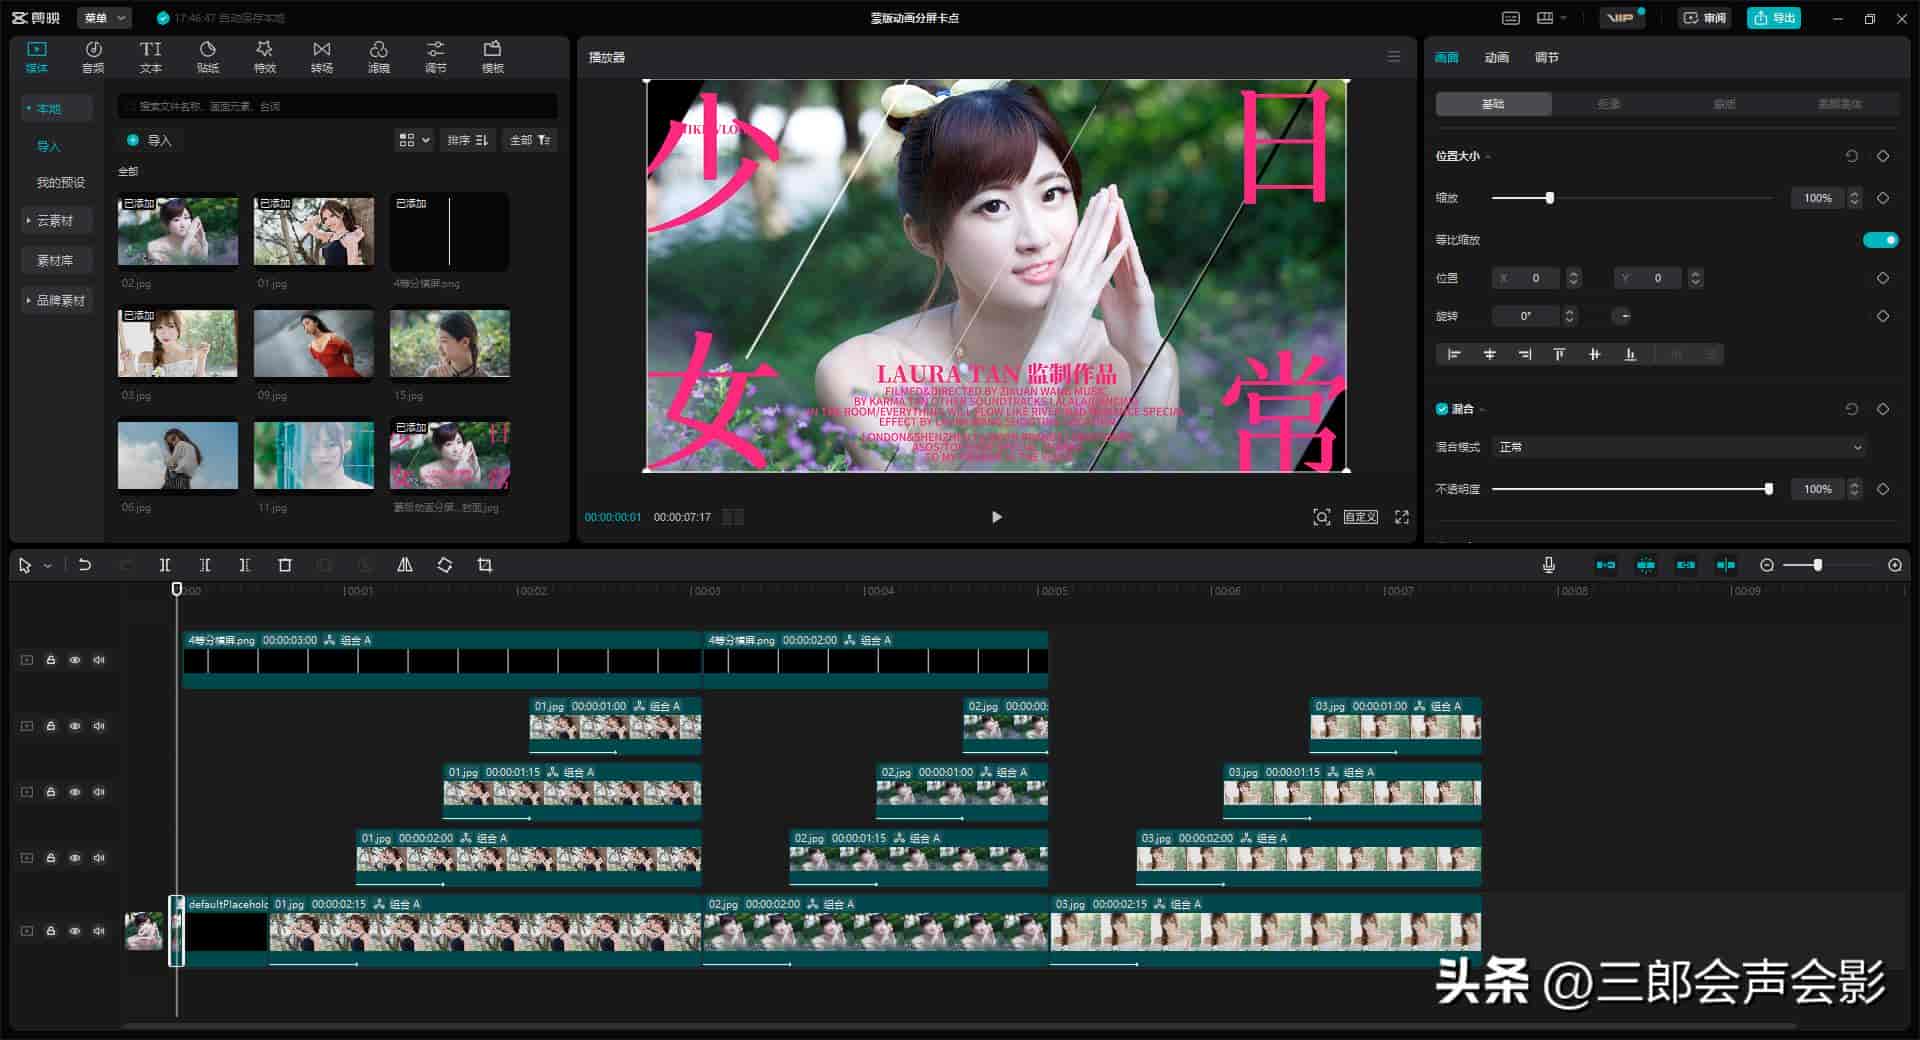Click the 导出 export button
This screenshot has width=1920, height=1040.
tap(1774, 18)
